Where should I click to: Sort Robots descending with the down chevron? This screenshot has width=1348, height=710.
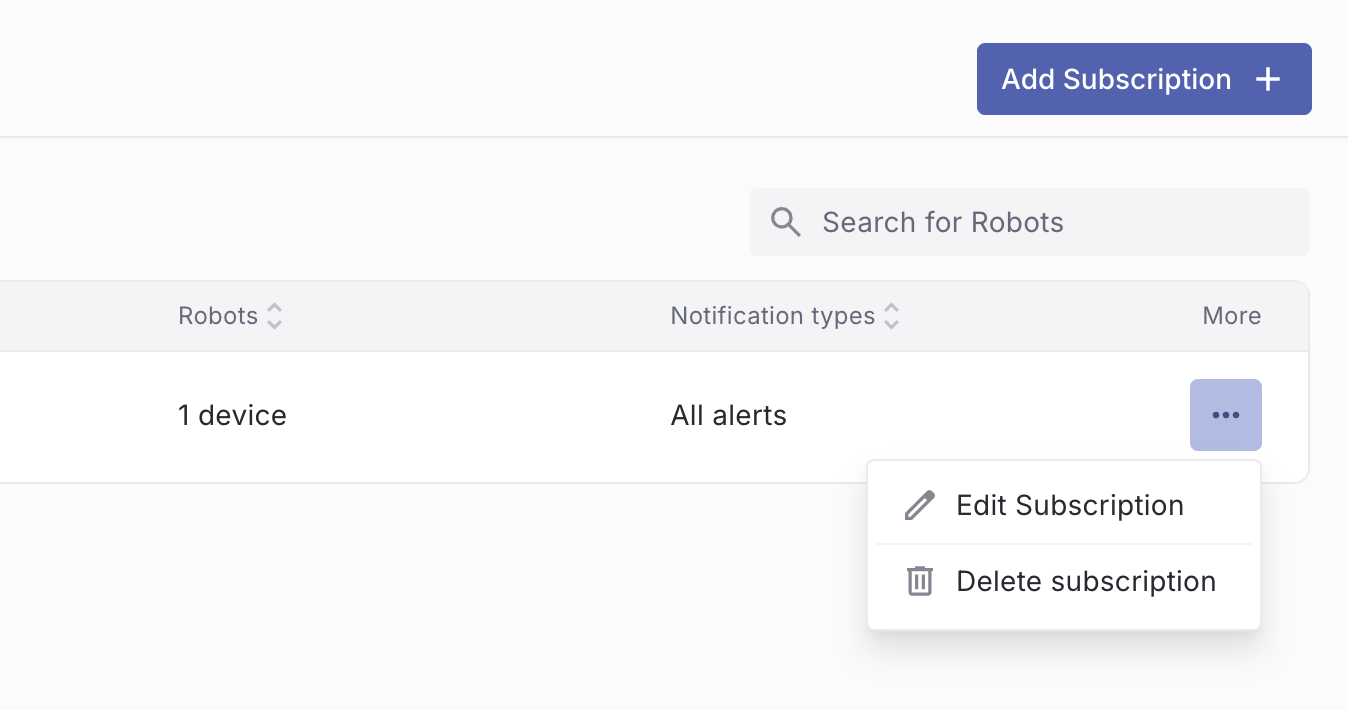(x=274, y=324)
